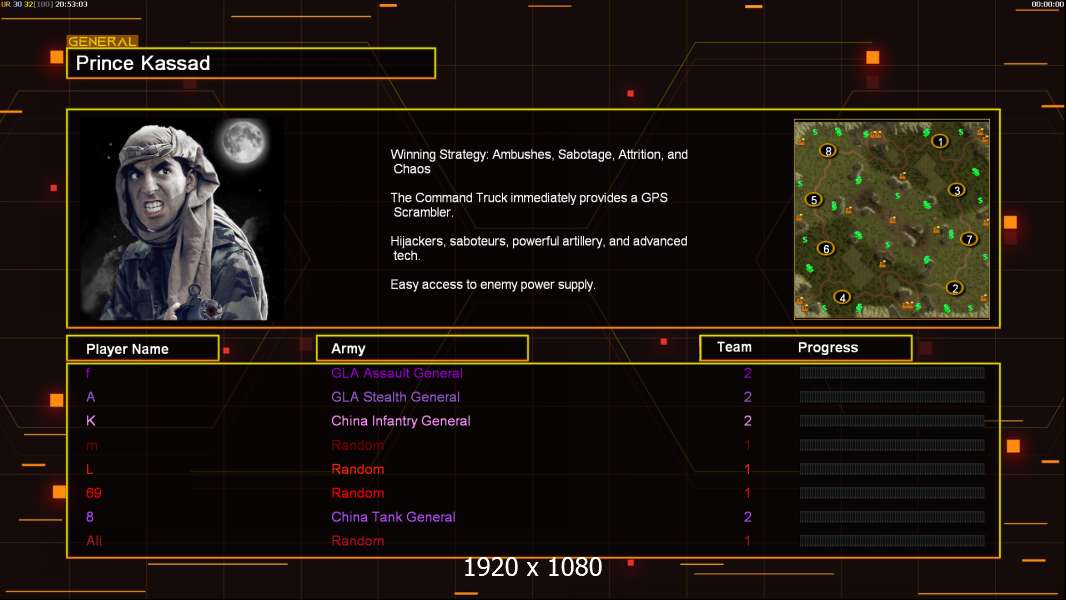The height and width of the screenshot is (600, 1066).
Task: Select start position 4 on the minimap
Action: pyautogui.click(x=842, y=298)
